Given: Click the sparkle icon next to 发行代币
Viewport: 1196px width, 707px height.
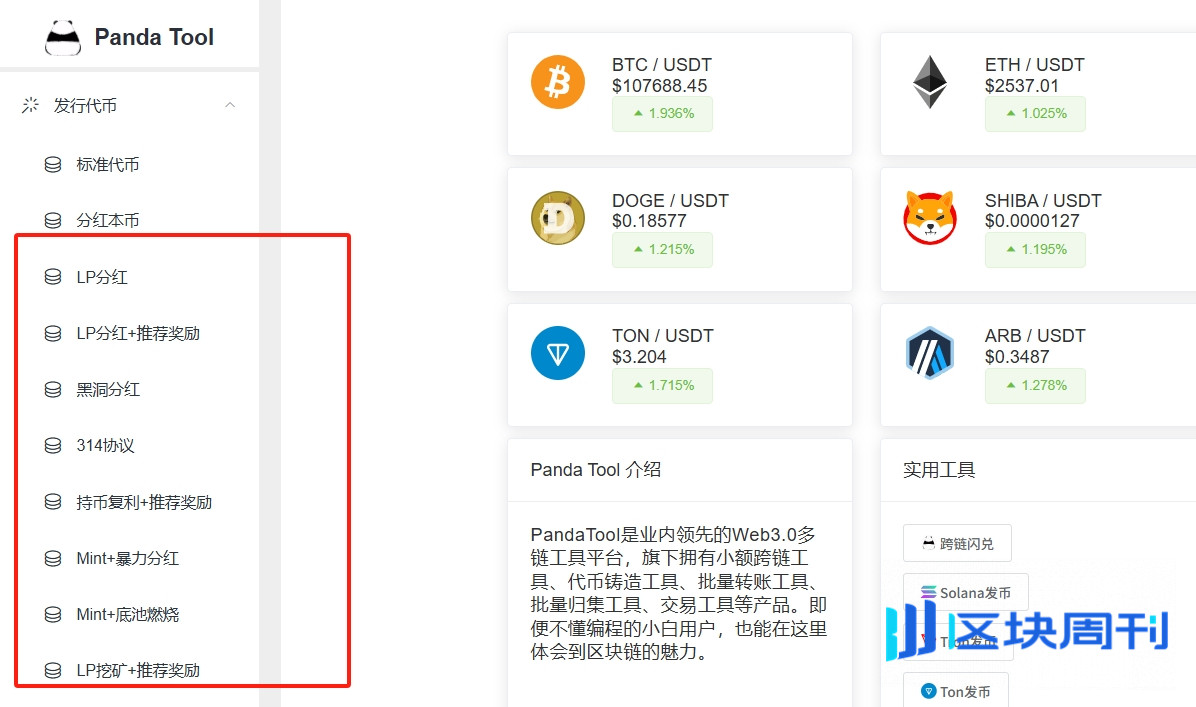Looking at the screenshot, I should (x=31, y=105).
